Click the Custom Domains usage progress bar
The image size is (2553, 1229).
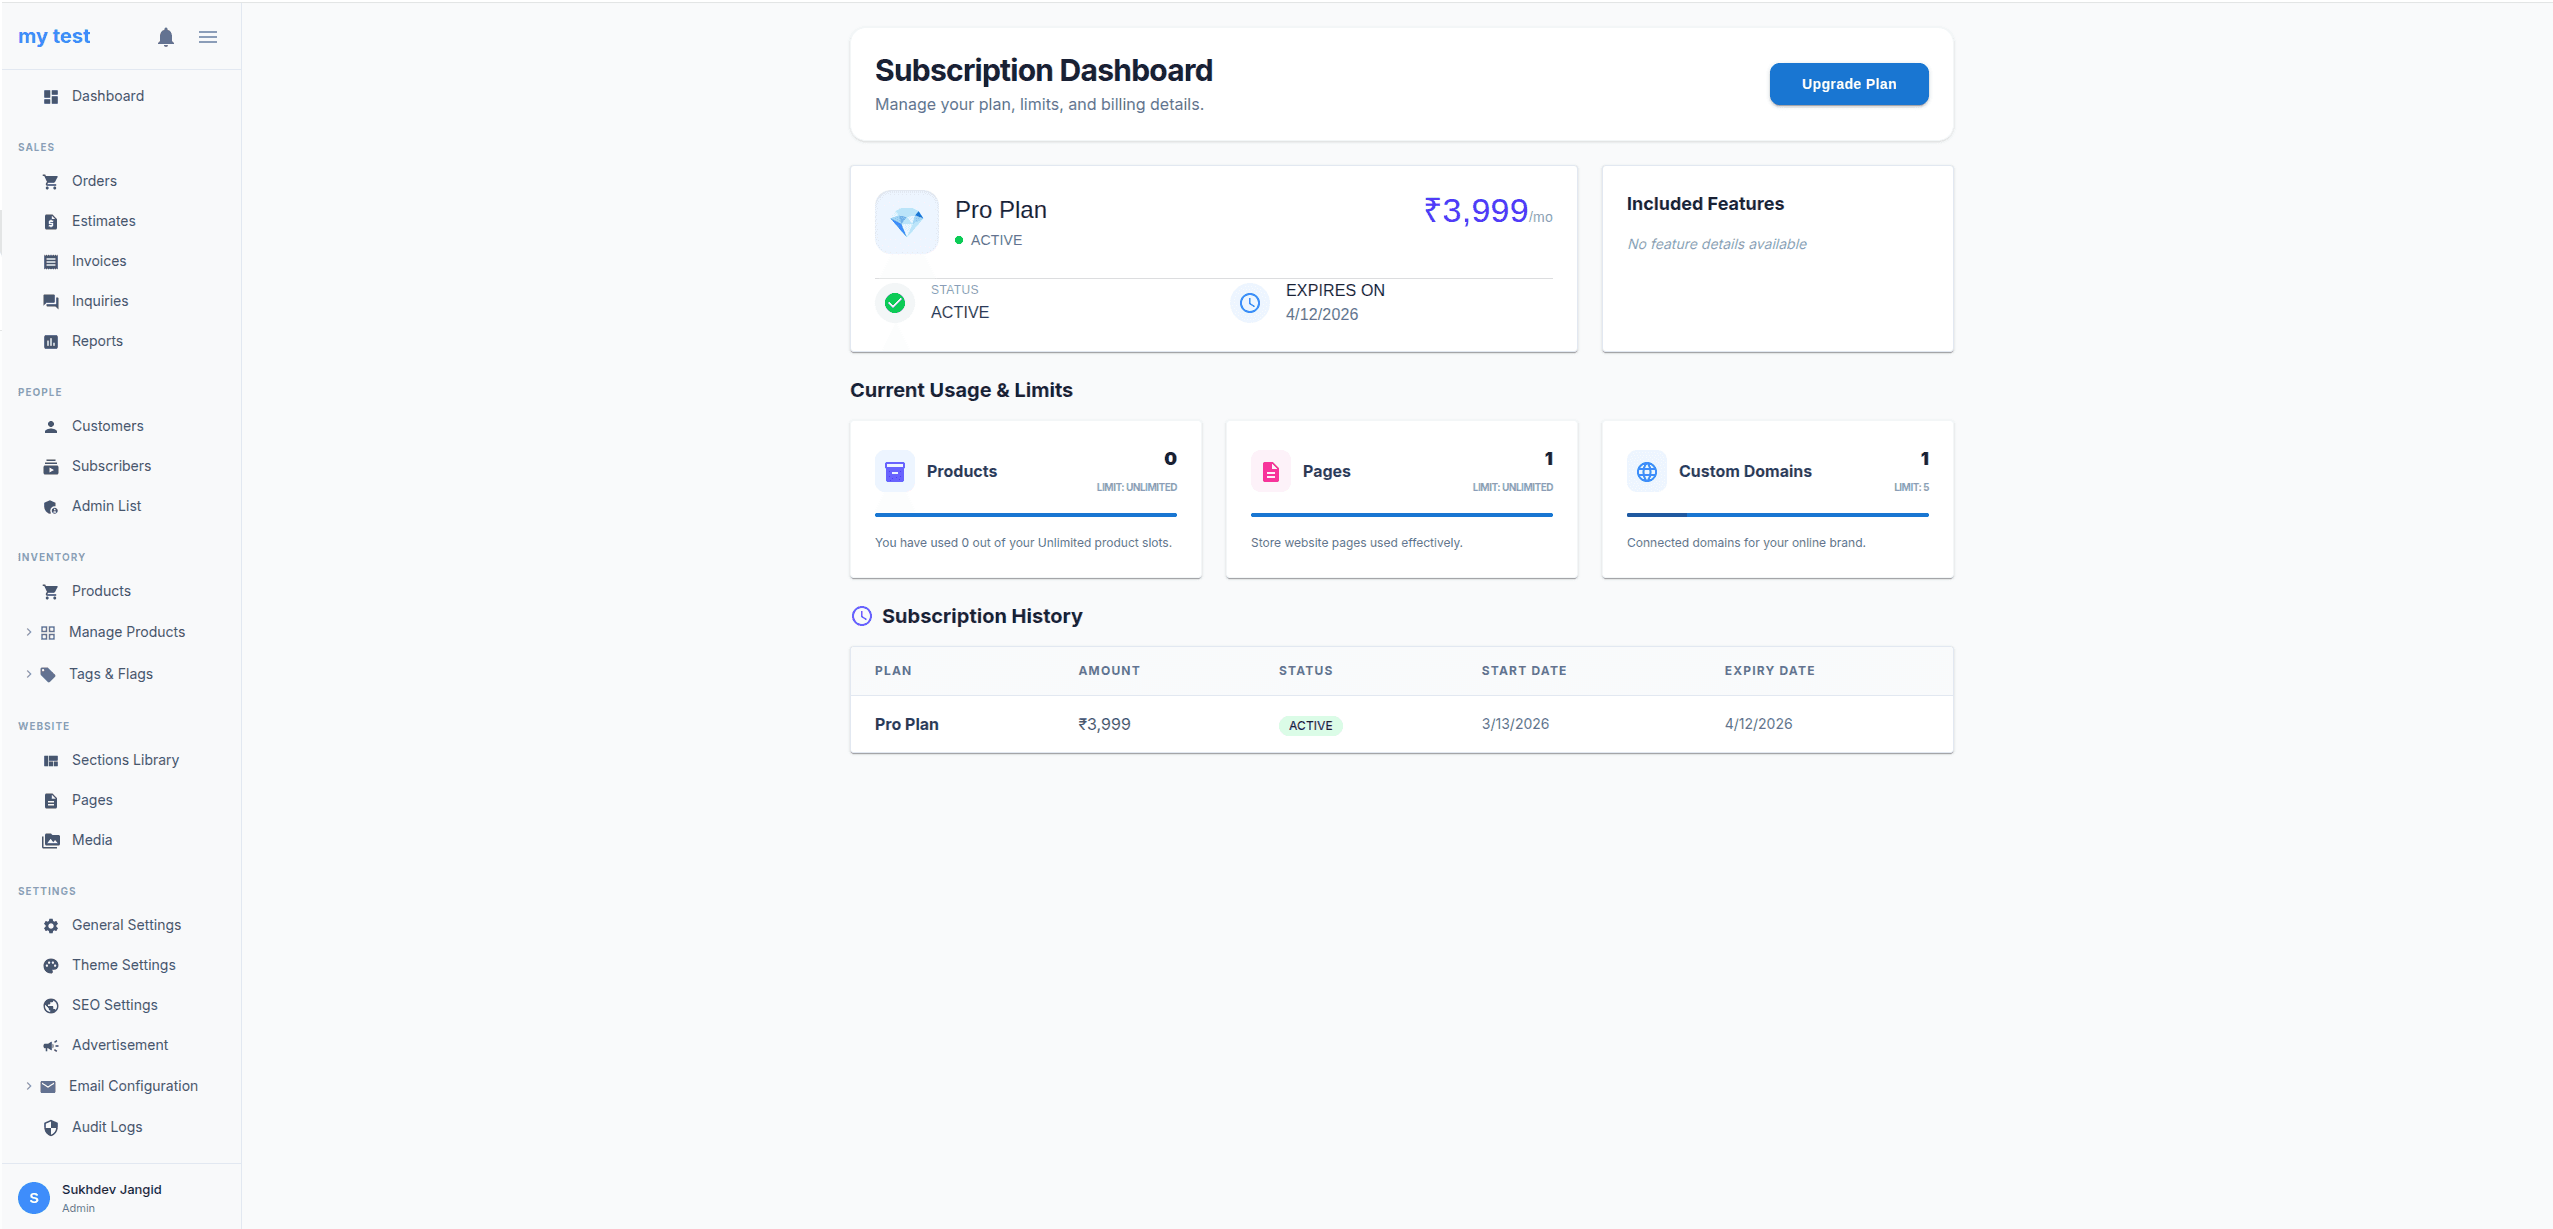point(1777,515)
